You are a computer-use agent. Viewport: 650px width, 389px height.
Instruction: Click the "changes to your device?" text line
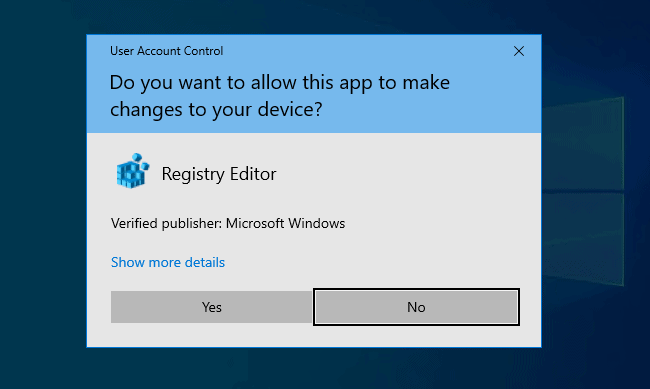click(x=216, y=109)
